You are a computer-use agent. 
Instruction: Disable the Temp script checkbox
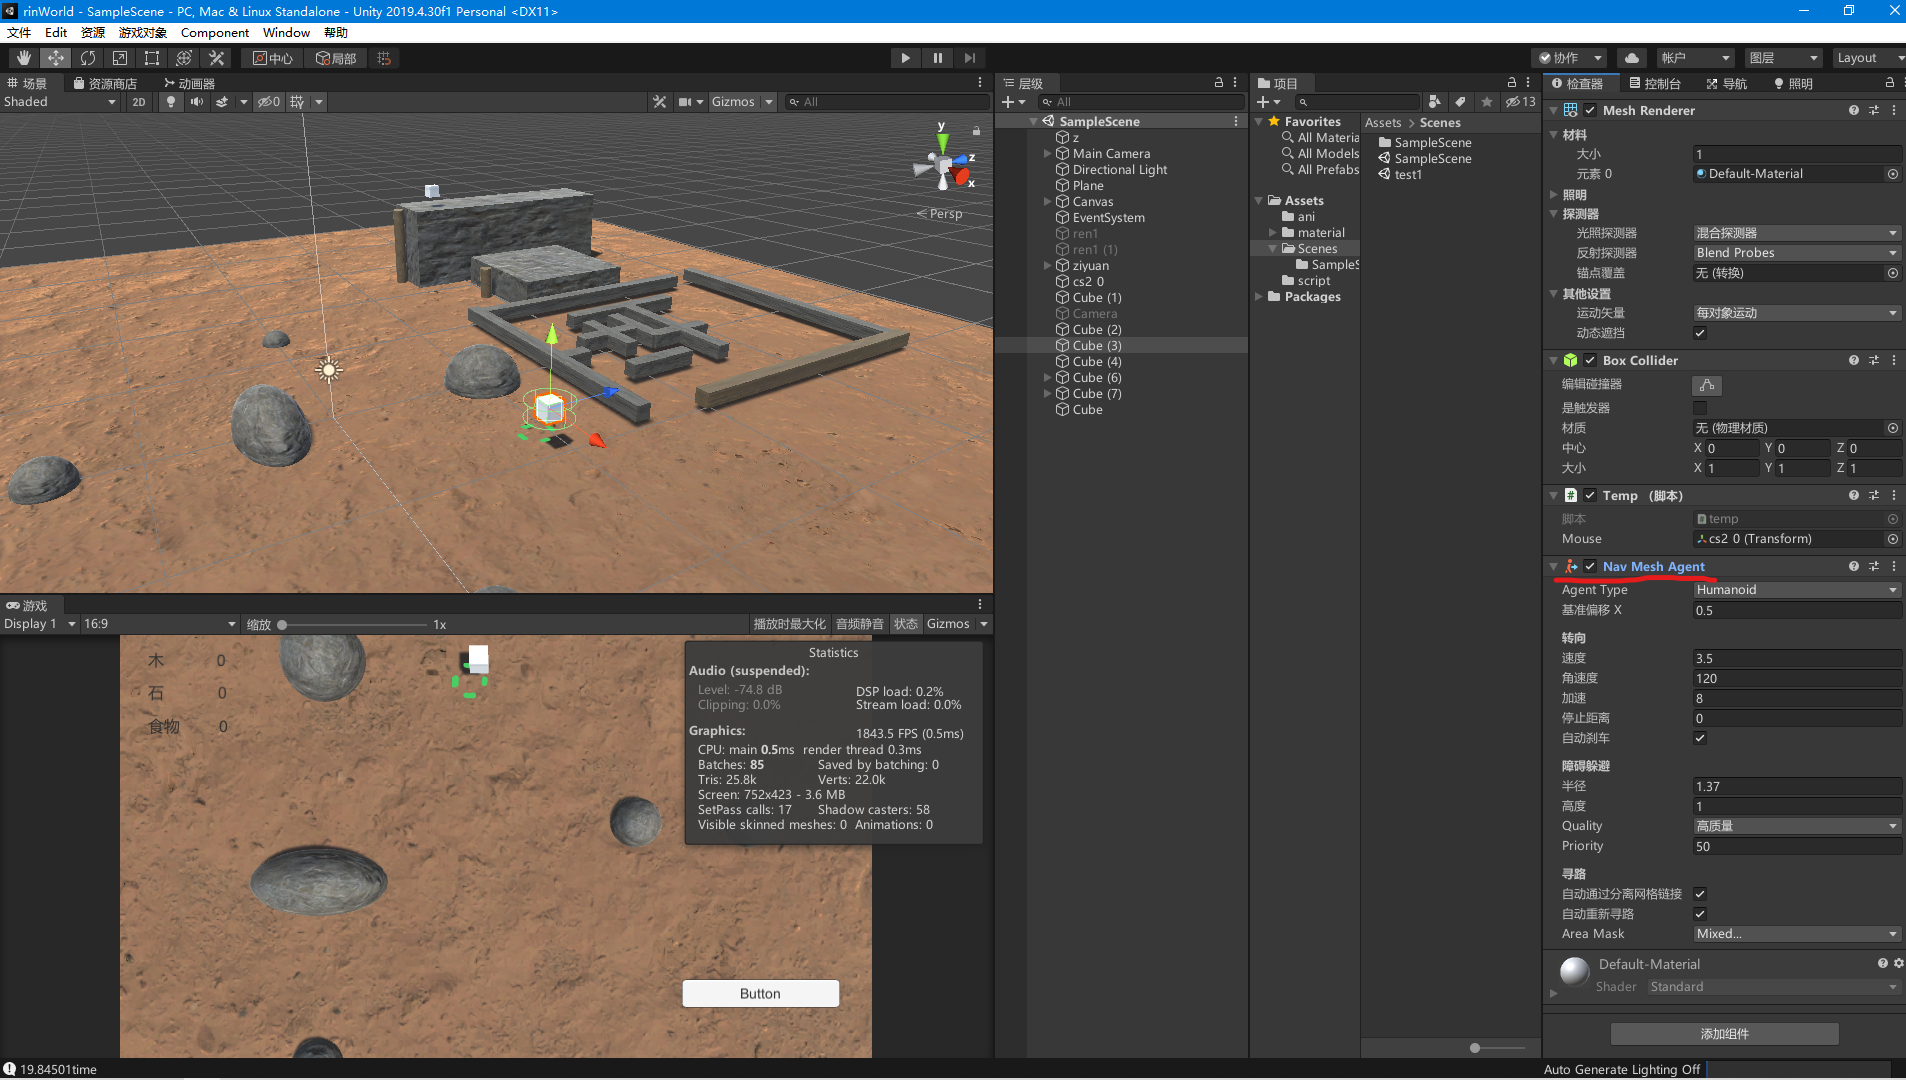1590,496
